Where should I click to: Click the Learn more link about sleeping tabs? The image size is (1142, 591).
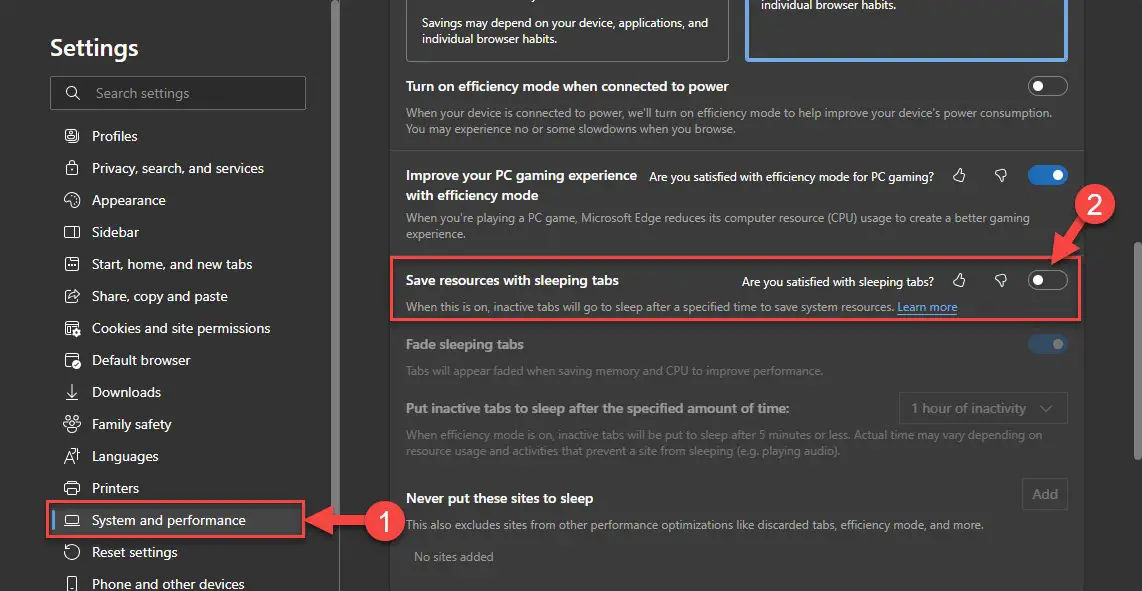(926, 307)
